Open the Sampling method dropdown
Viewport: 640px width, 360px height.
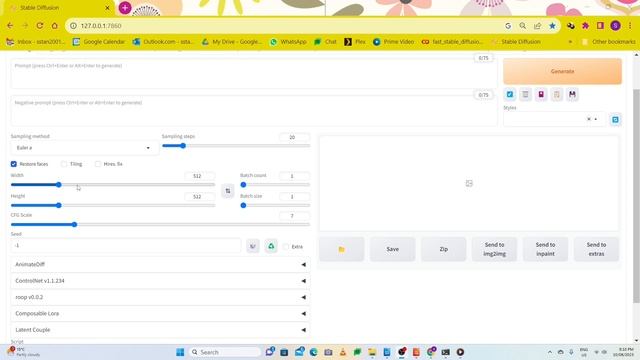(x=84, y=148)
